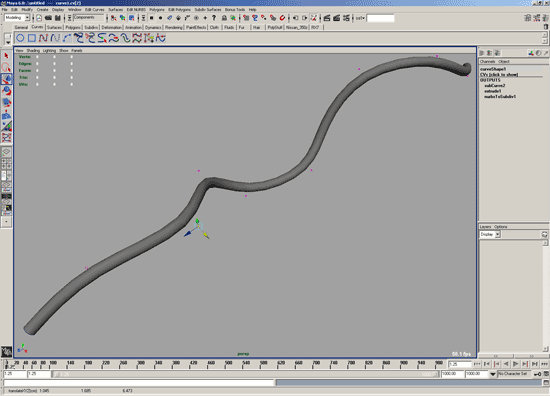Click the Save Scene toolbar icon
Screen dimensions: 550x396
pos(58,18)
